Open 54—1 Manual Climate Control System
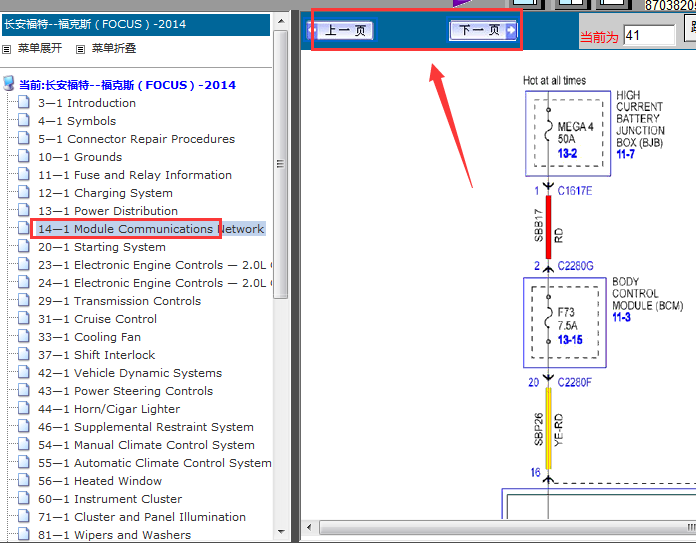The width and height of the screenshot is (696, 543). coord(146,445)
